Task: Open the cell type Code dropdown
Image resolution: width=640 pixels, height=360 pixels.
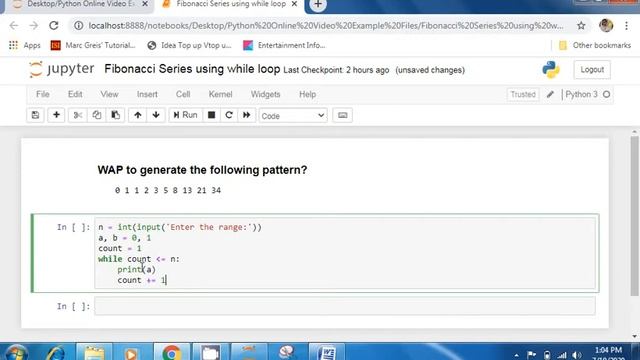Action: [x=293, y=116]
